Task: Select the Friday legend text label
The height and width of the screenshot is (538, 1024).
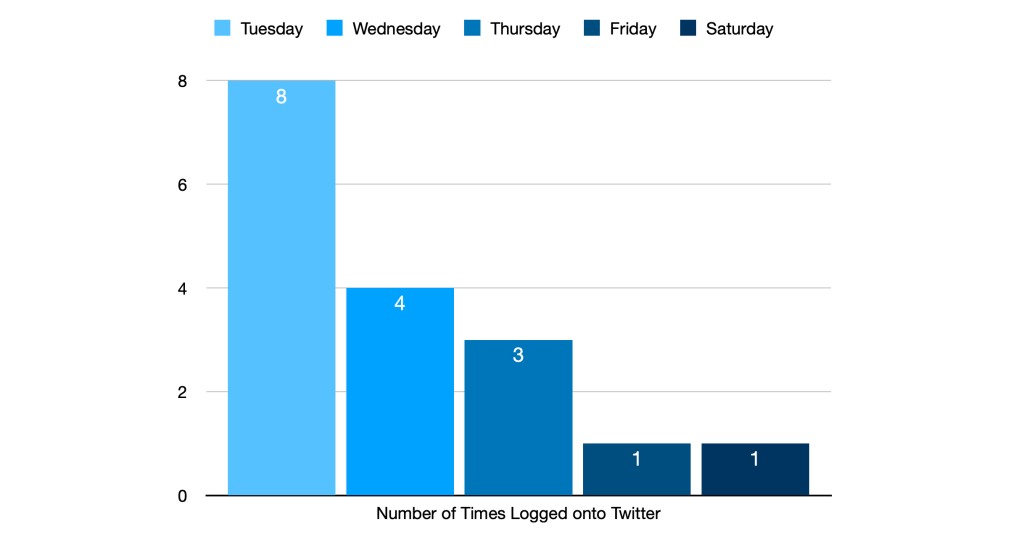Action: coord(633,29)
